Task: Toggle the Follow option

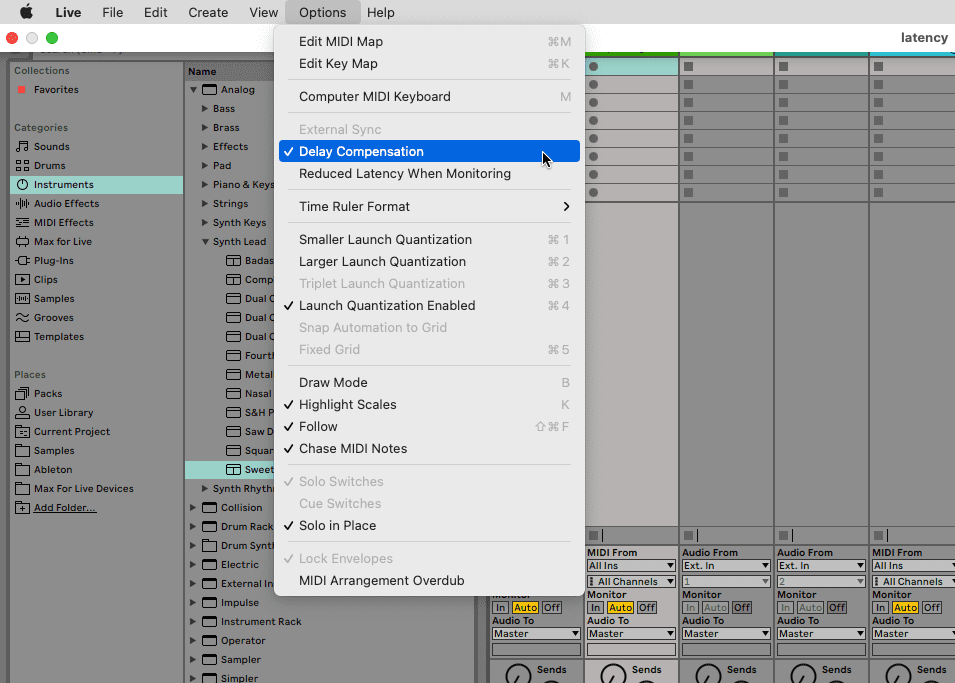Action: tap(429, 426)
